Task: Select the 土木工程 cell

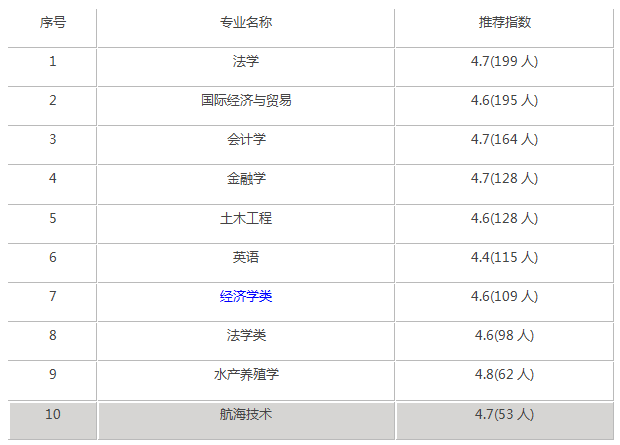Action: tap(245, 218)
